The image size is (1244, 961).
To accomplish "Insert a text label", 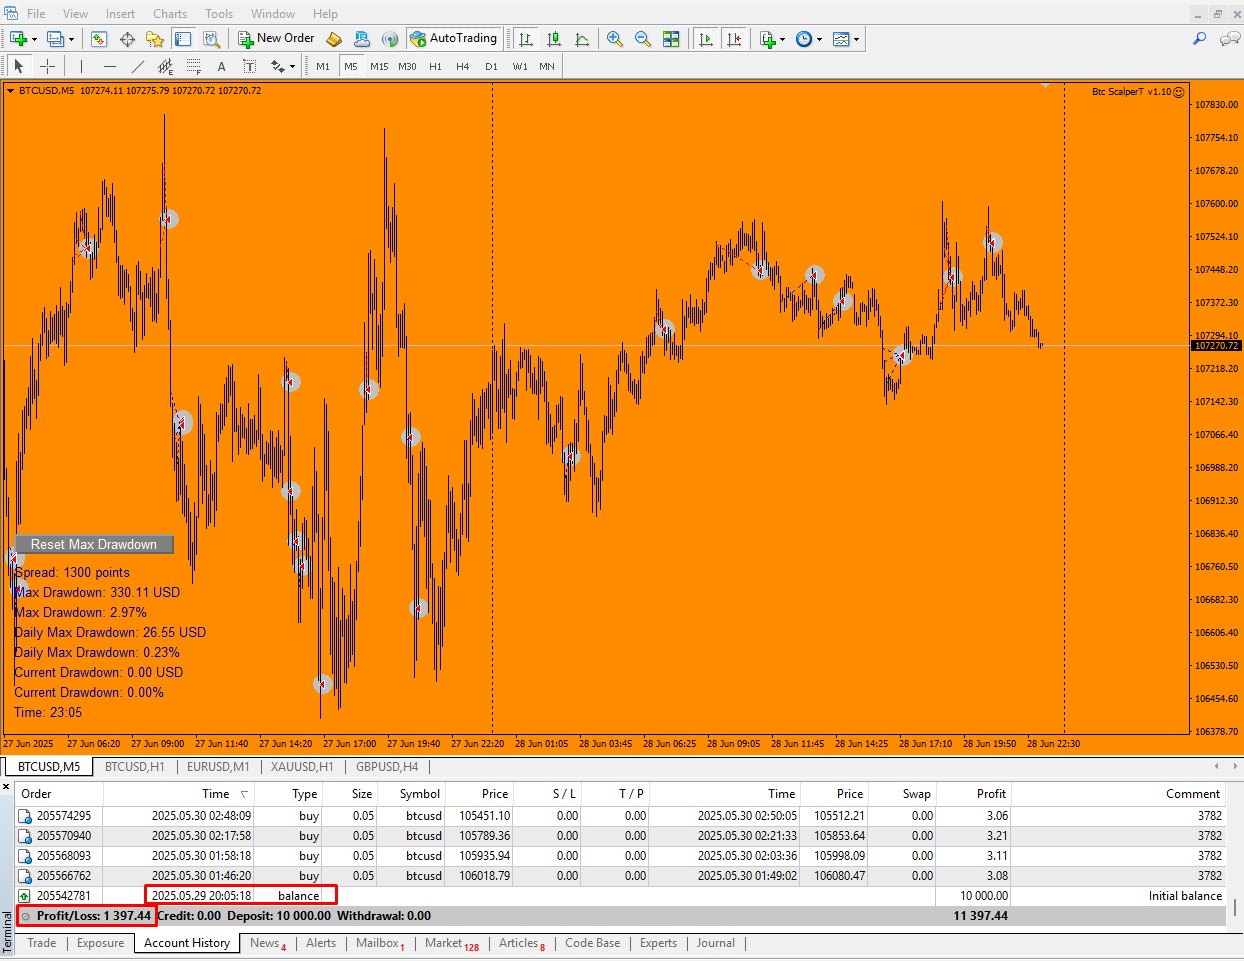I will (249, 66).
